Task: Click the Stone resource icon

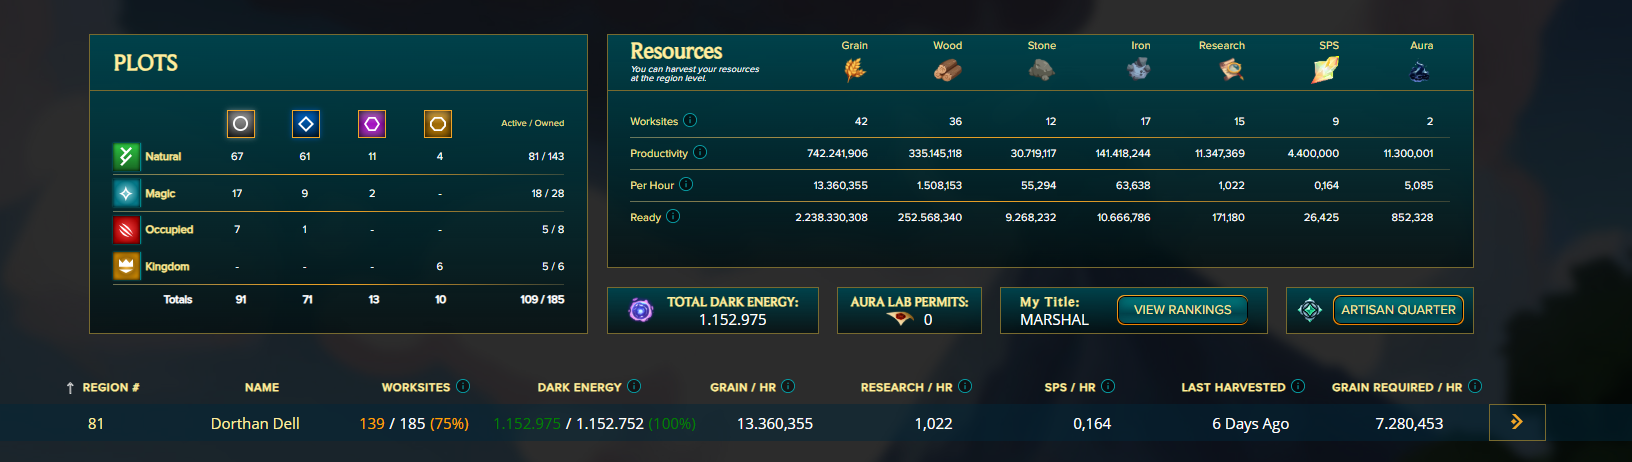Action: pos(1041,69)
